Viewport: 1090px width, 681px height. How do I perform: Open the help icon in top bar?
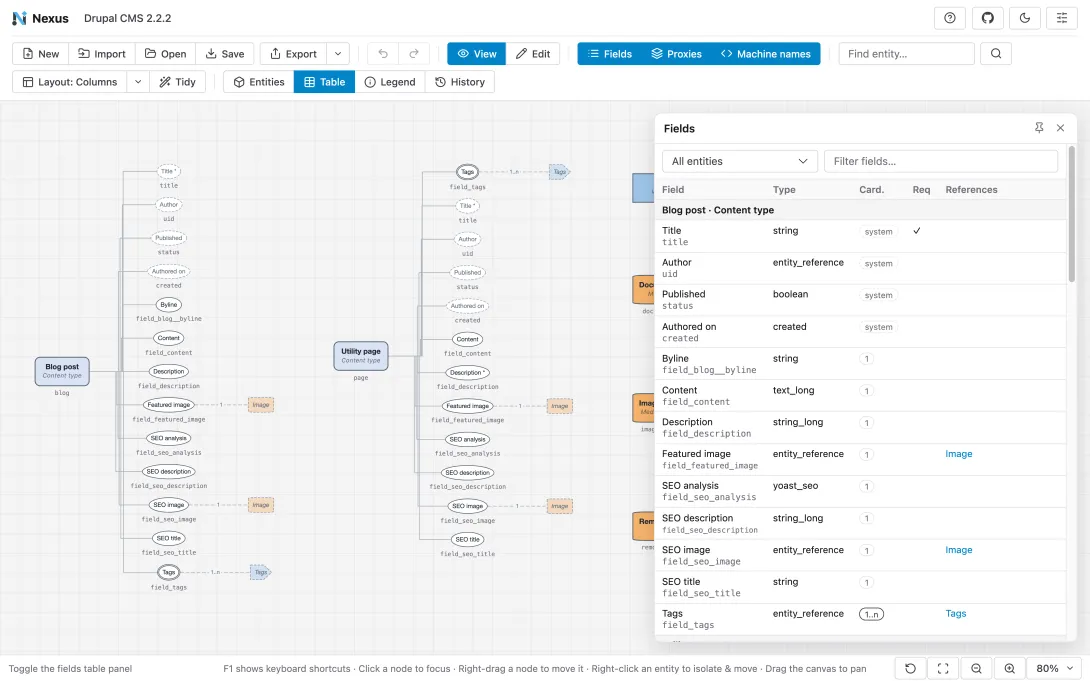(950, 18)
